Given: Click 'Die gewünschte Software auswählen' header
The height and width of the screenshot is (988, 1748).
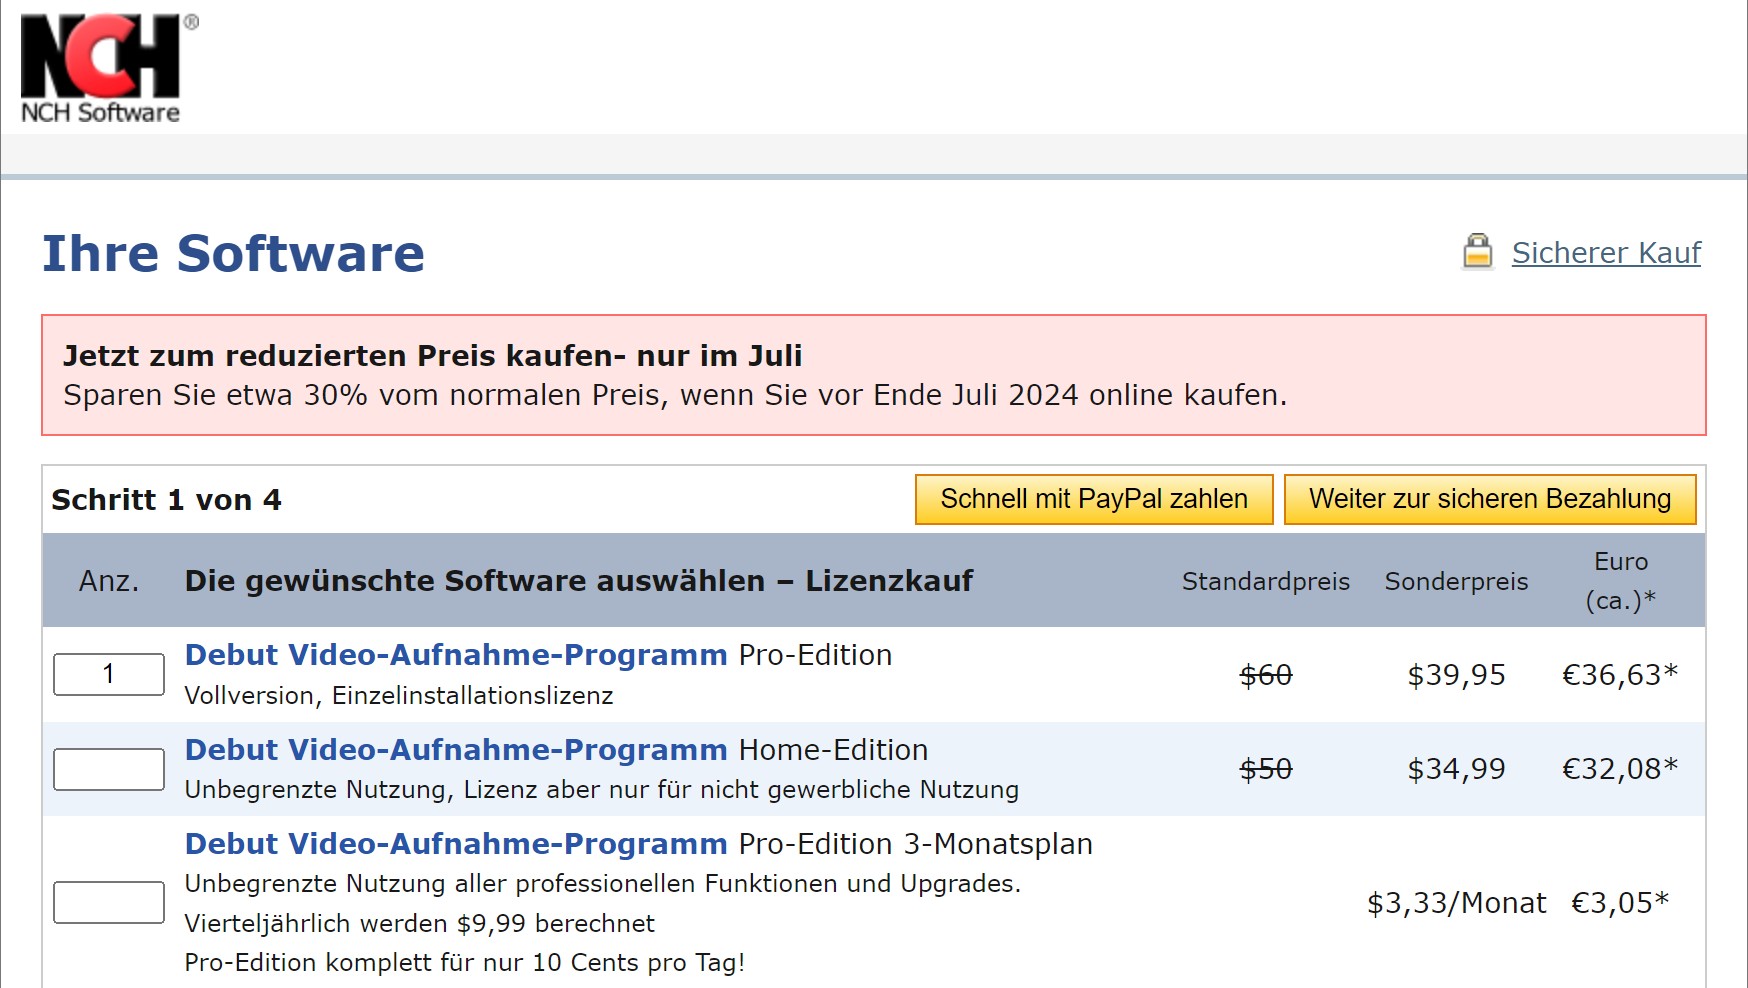Looking at the screenshot, I should [x=579, y=581].
